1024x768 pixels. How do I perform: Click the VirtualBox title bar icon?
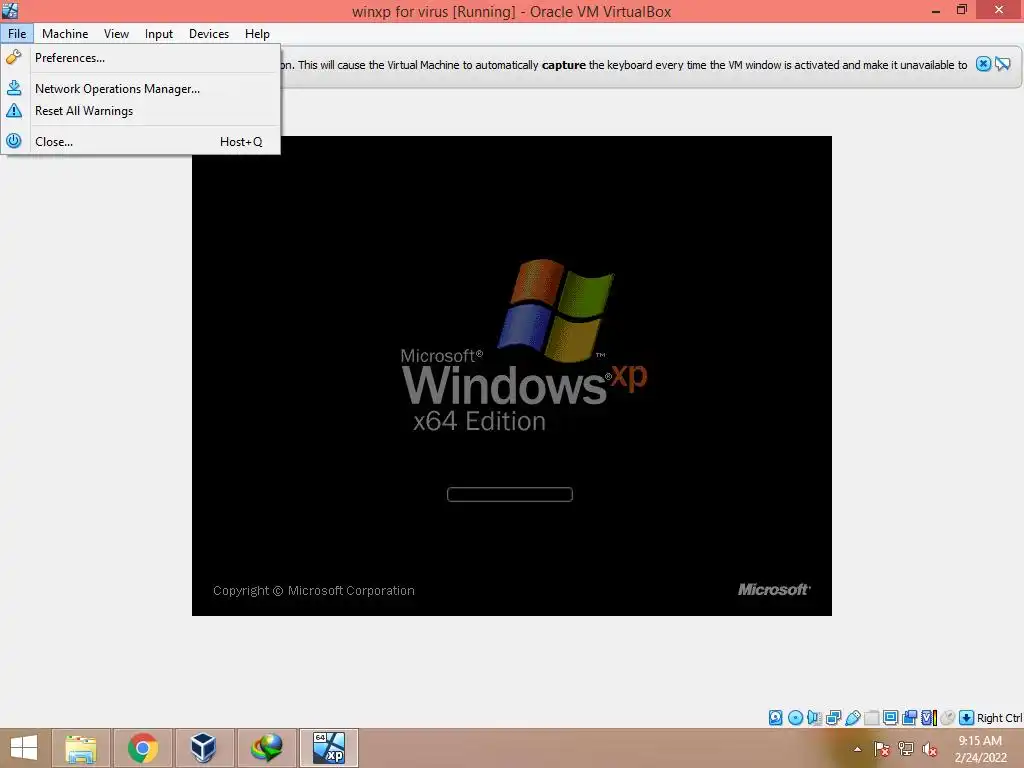coord(10,10)
